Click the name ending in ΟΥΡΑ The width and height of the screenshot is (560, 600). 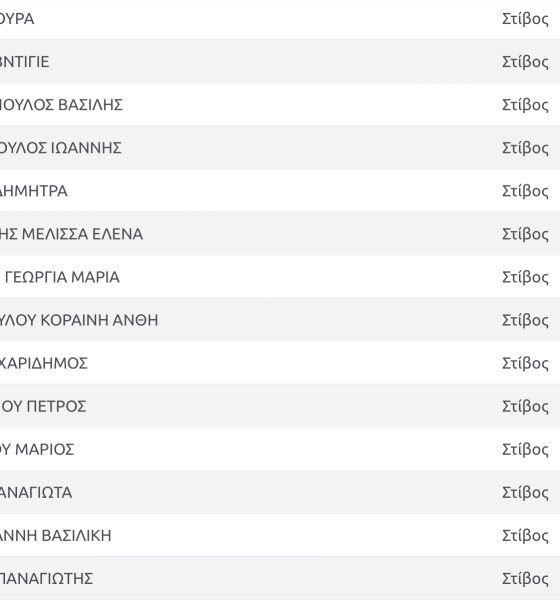pos(17,19)
